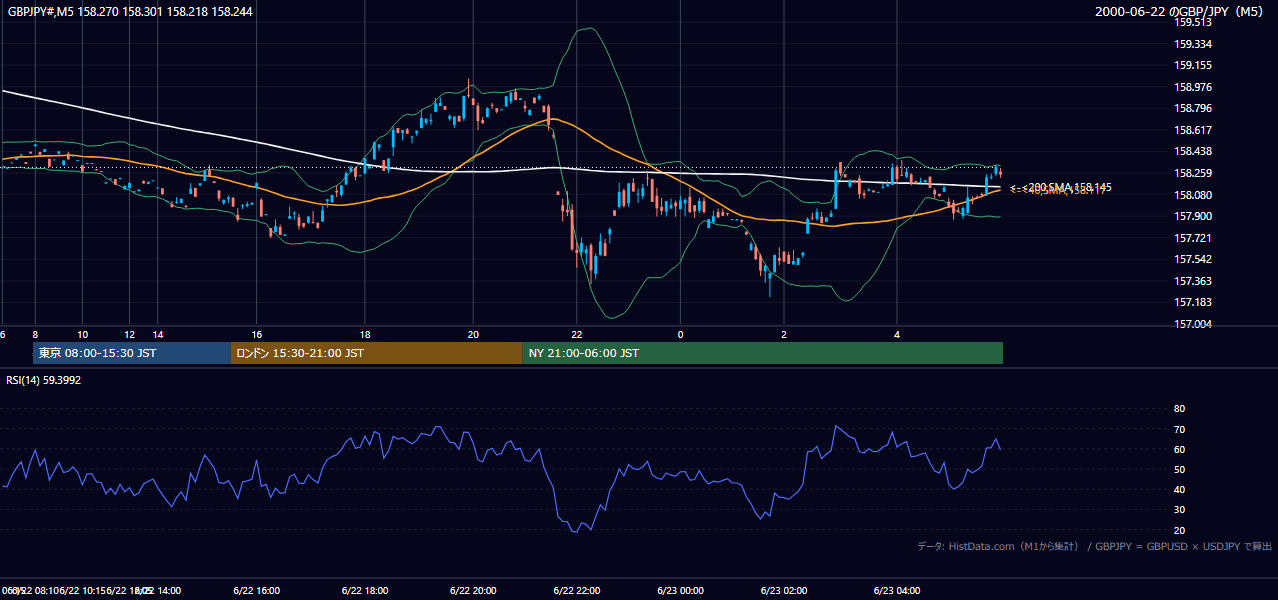Click bottom date label 6/22 22:00
1278x600 pixels.
[577, 590]
